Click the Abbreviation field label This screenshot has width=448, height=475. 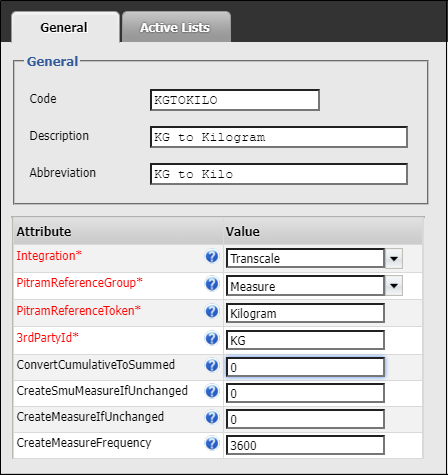point(63,173)
